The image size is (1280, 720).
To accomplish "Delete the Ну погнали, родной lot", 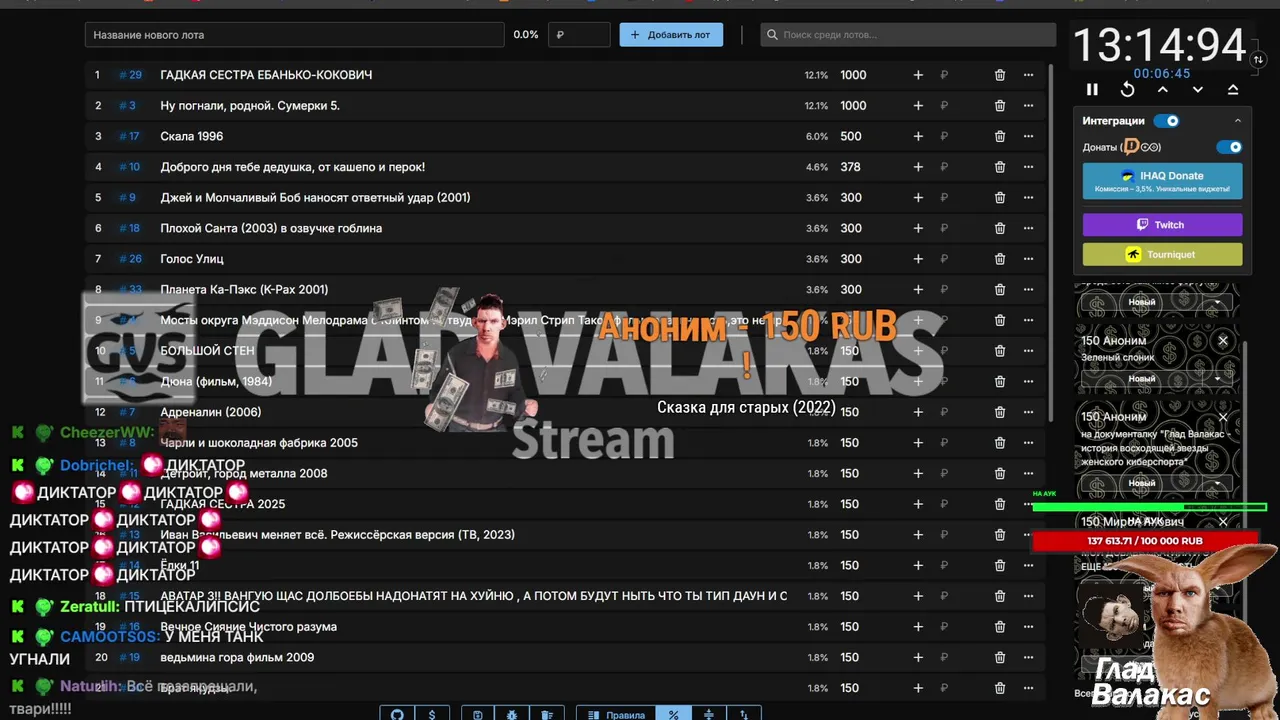I will [1000, 106].
